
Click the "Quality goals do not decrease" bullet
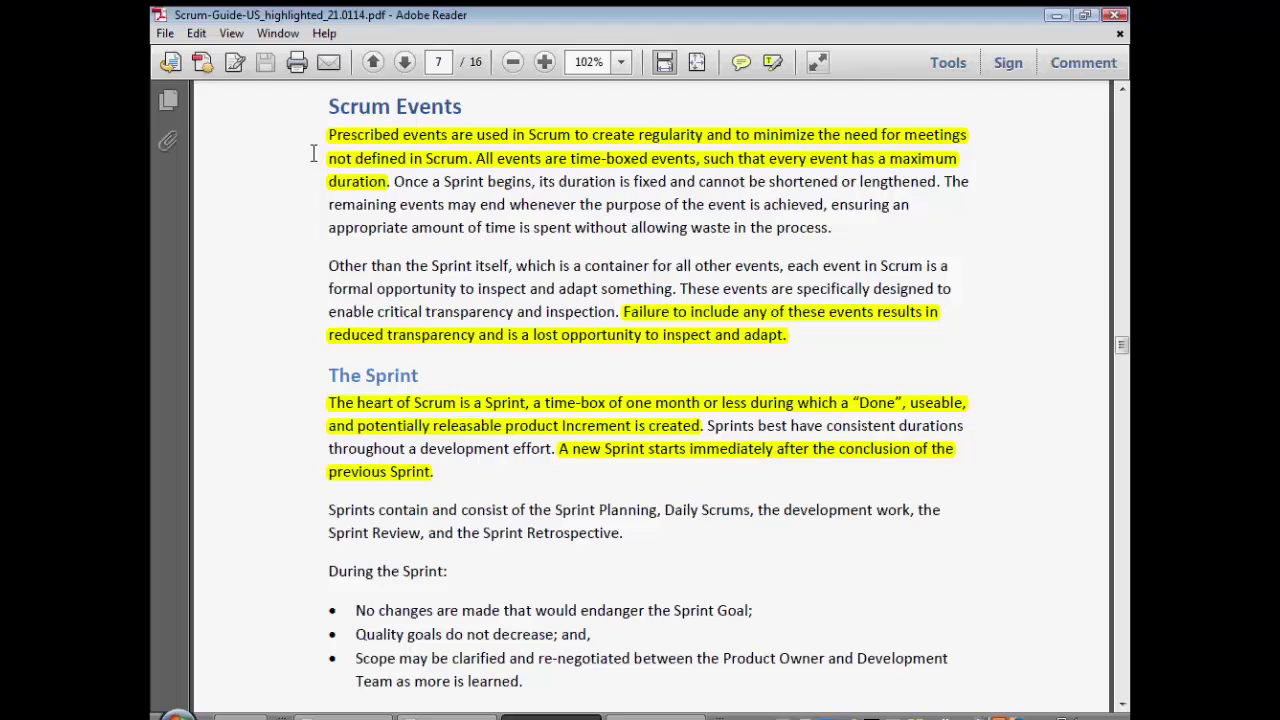[473, 634]
